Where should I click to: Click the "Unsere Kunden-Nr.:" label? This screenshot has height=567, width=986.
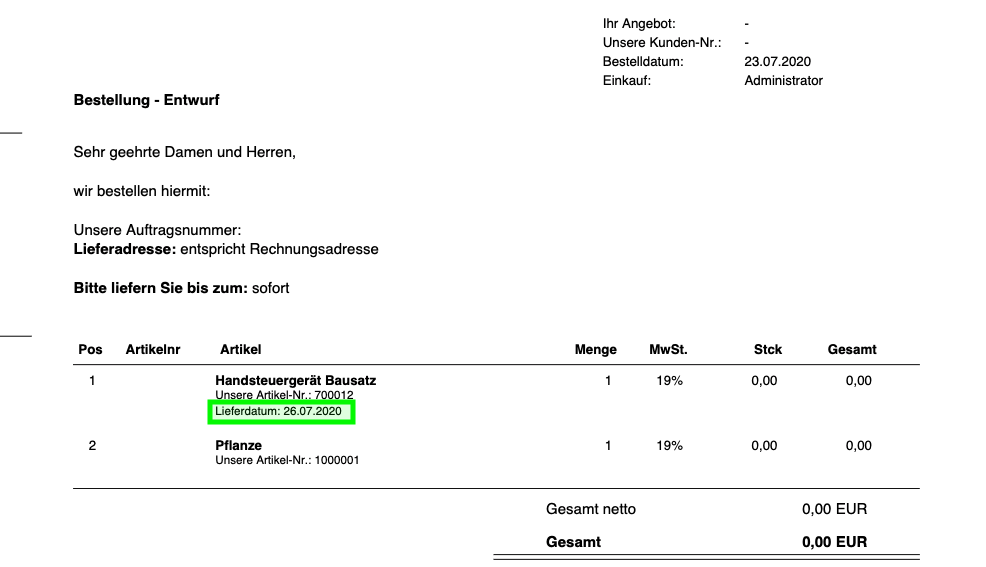point(662,43)
